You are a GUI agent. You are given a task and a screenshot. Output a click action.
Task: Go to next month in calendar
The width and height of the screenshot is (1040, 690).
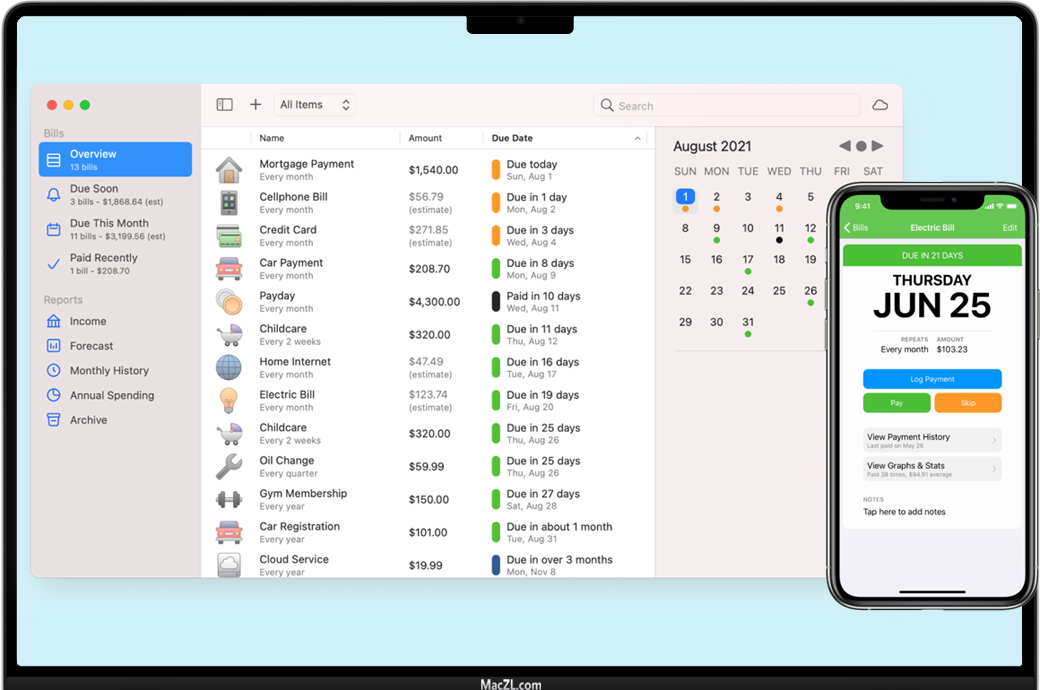(878, 146)
